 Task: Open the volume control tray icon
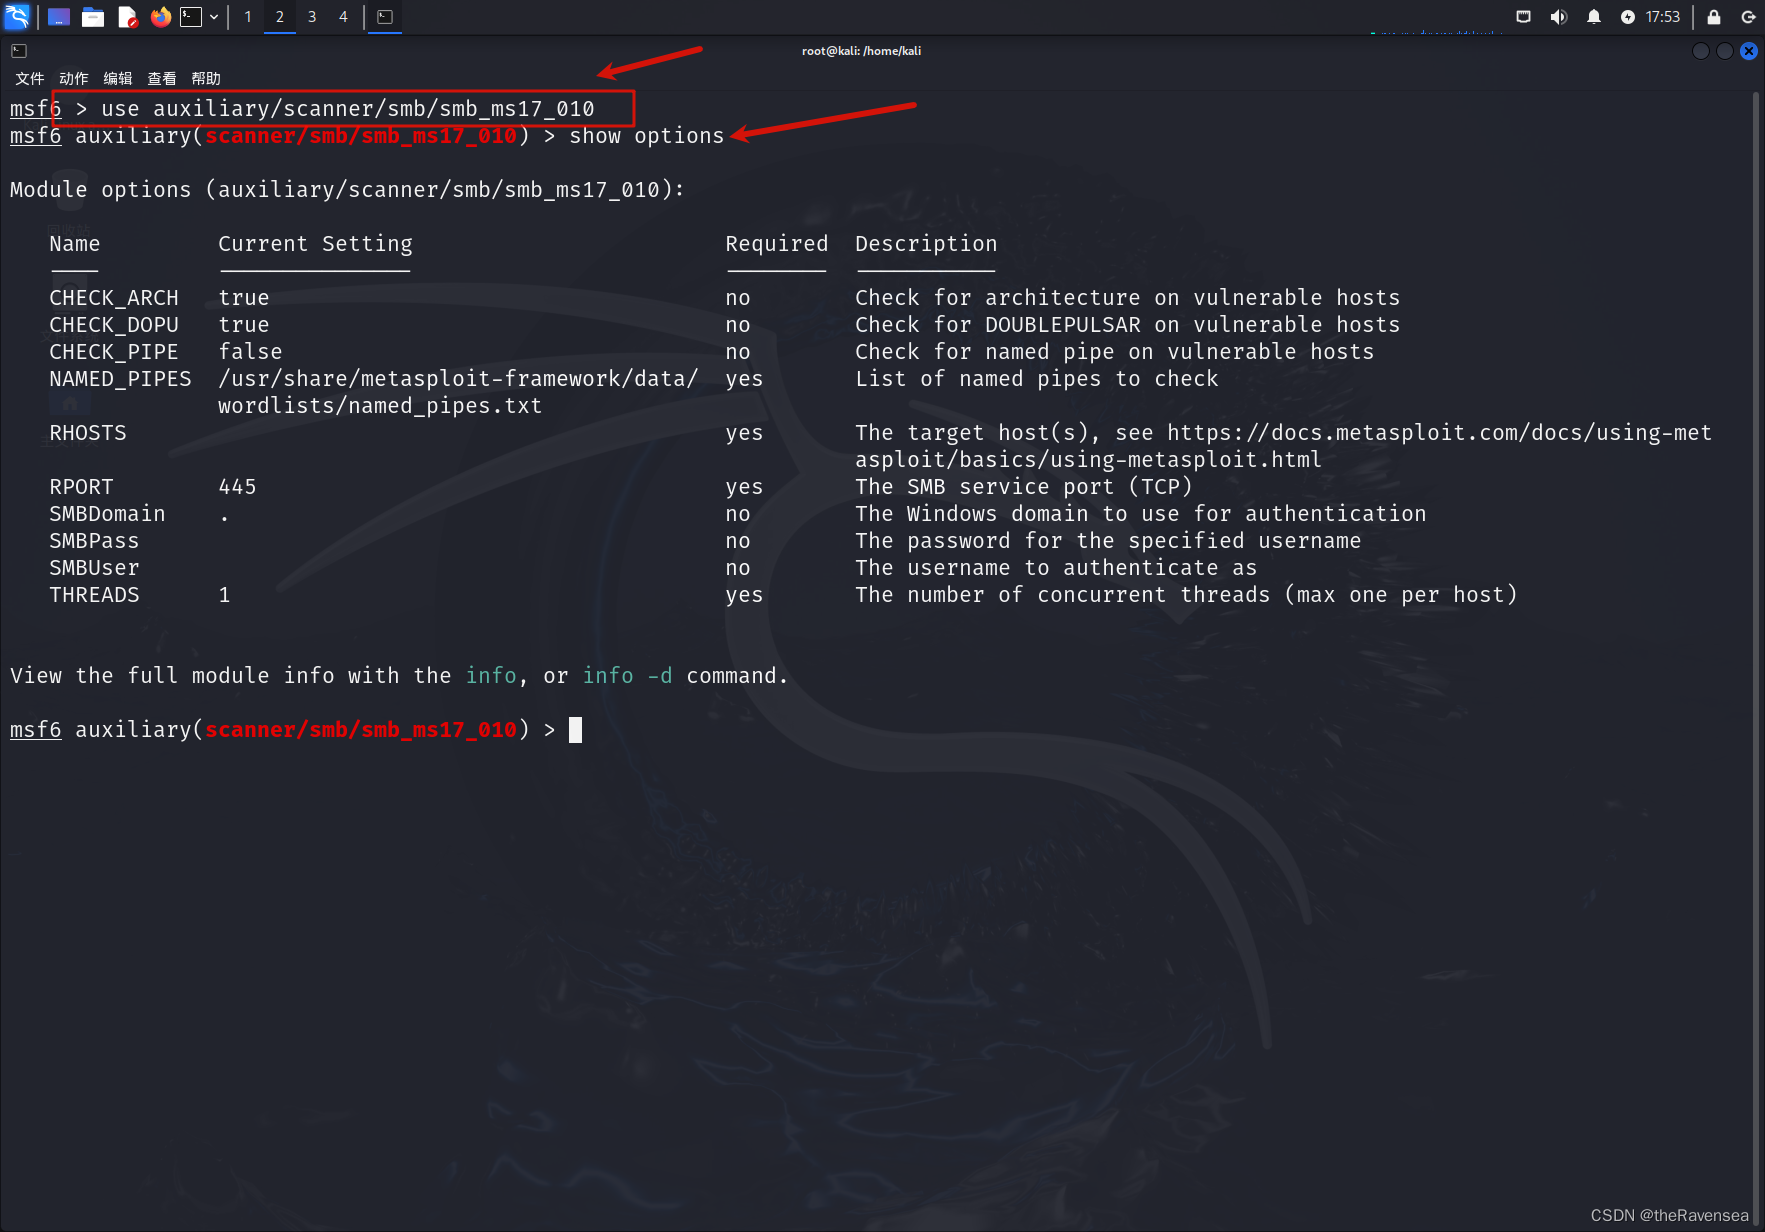(x=1558, y=17)
